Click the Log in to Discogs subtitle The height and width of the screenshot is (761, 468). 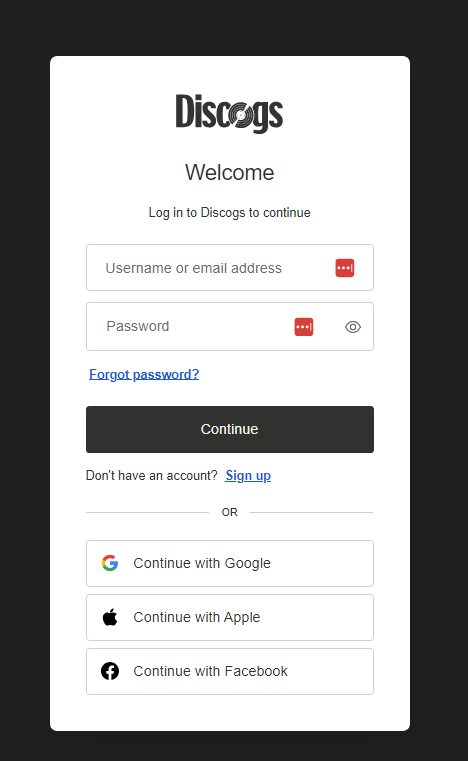(x=230, y=213)
